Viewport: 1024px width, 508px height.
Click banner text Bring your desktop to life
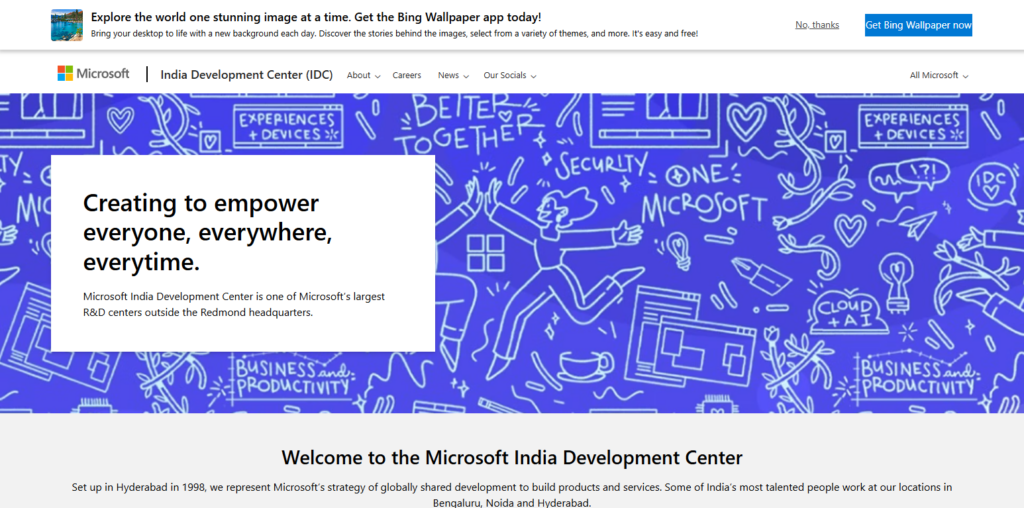click(394, 33)
